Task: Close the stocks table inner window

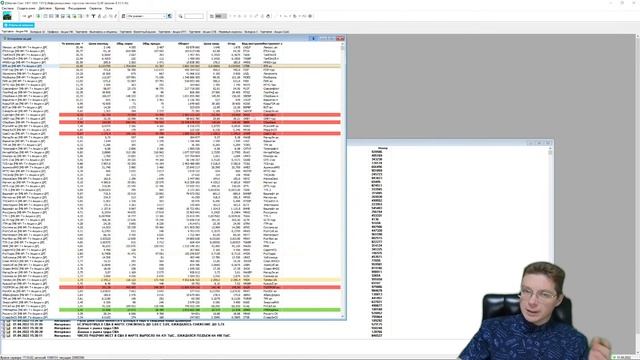Action: [340, 38]
